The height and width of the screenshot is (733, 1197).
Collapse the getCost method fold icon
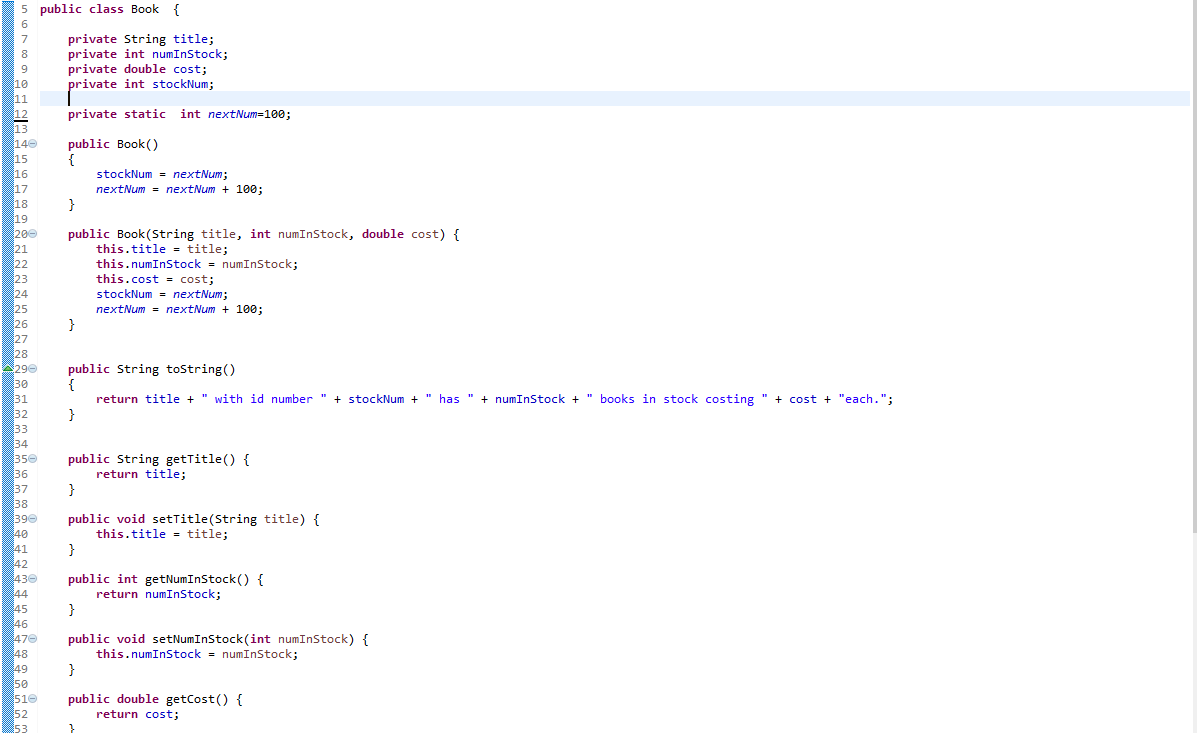pyautogui.click(x=32, y=698)
